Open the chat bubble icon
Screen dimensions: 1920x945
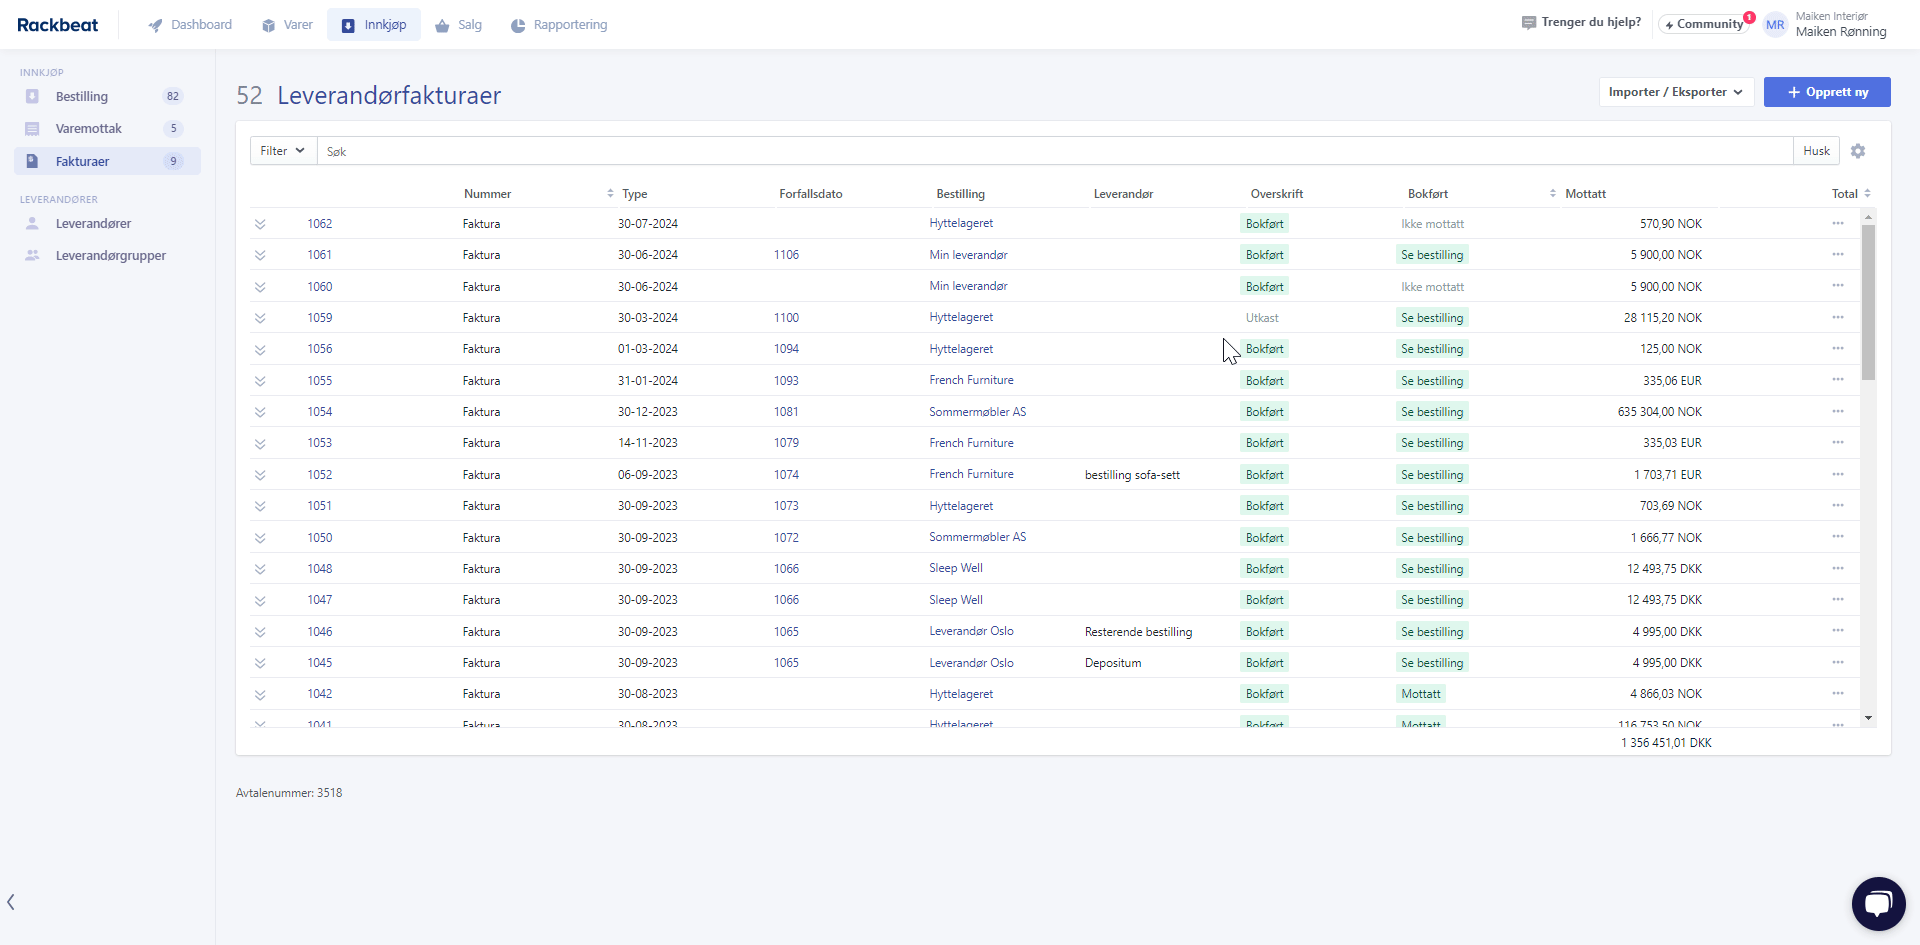[1878, 903]
